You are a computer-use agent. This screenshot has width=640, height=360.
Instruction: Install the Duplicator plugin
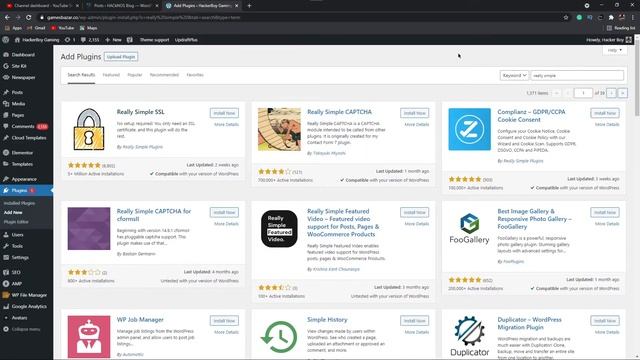605,321
